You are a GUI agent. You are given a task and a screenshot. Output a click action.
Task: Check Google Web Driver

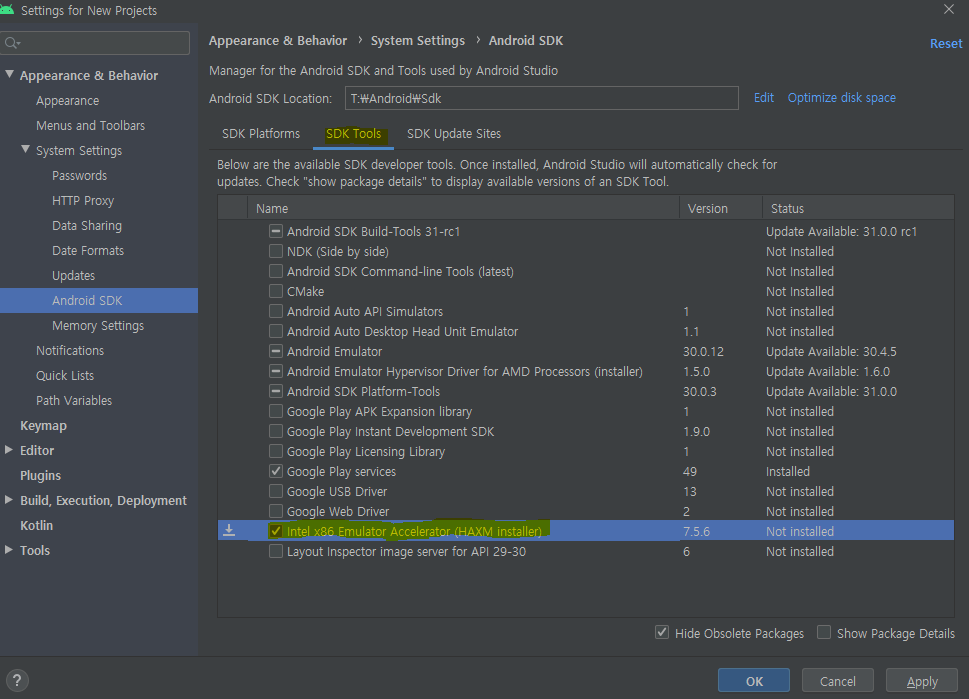276,511
